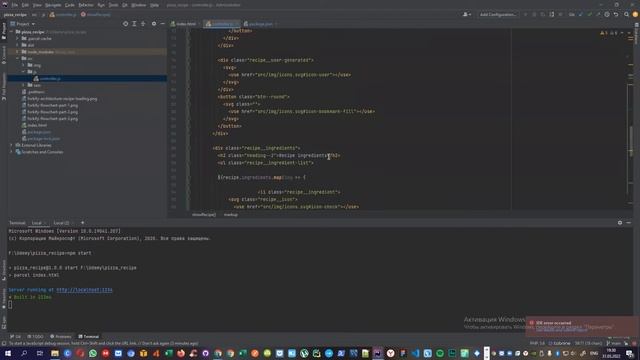Viewport: 640px width, 360px height.
Task: Click the blue Update Project arrow icon
Action: [580, 14]
